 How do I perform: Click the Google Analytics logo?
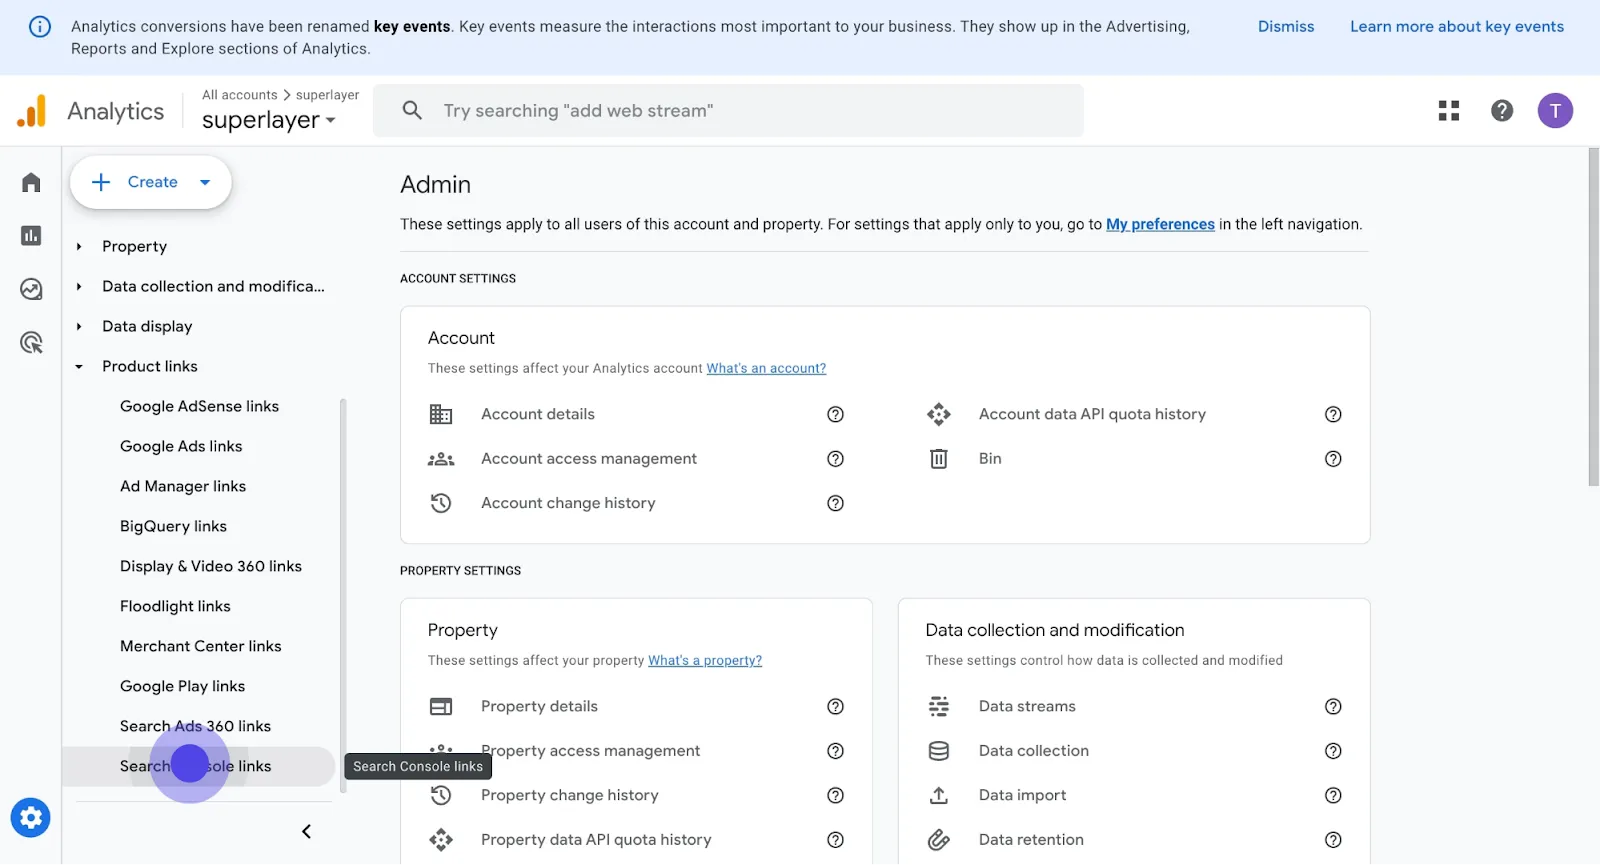tap(32, 111)
